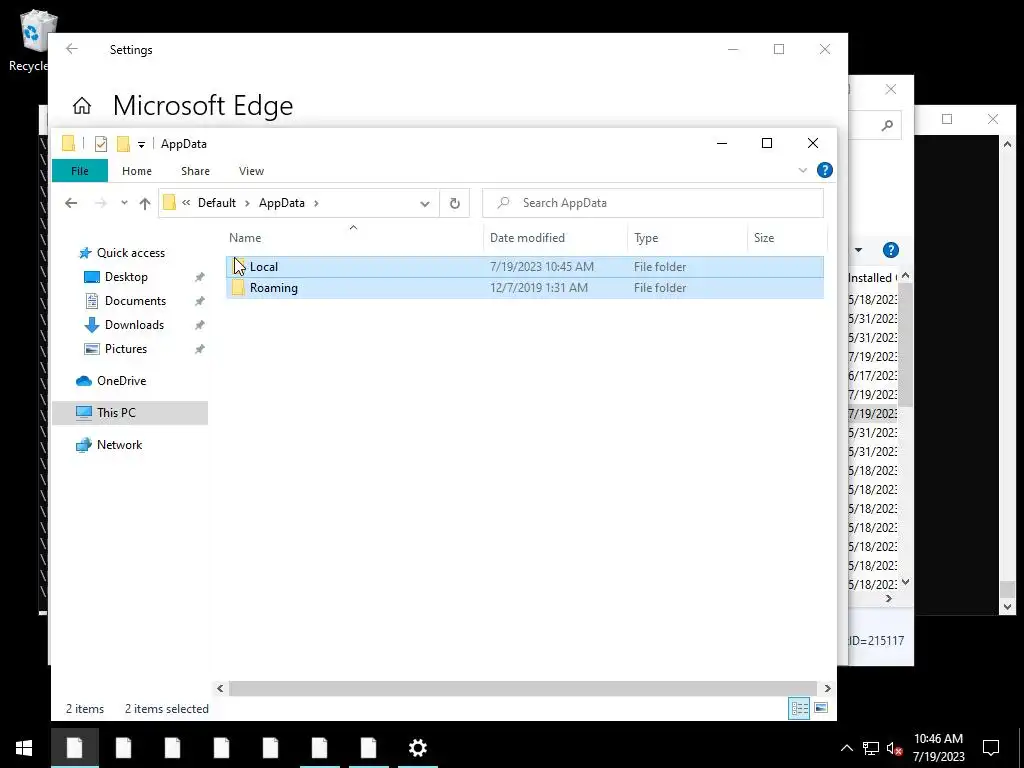The image size is (1024, 768).
Task: Expand the ribbon with the chevron
Action: tap(803, 170)
